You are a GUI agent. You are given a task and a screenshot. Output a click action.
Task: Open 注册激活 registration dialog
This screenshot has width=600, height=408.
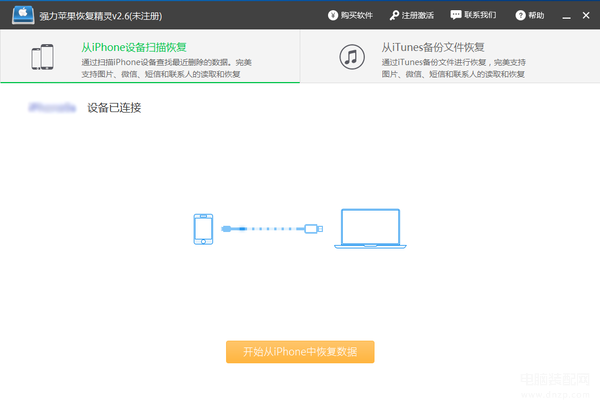[x=412, y=15]
